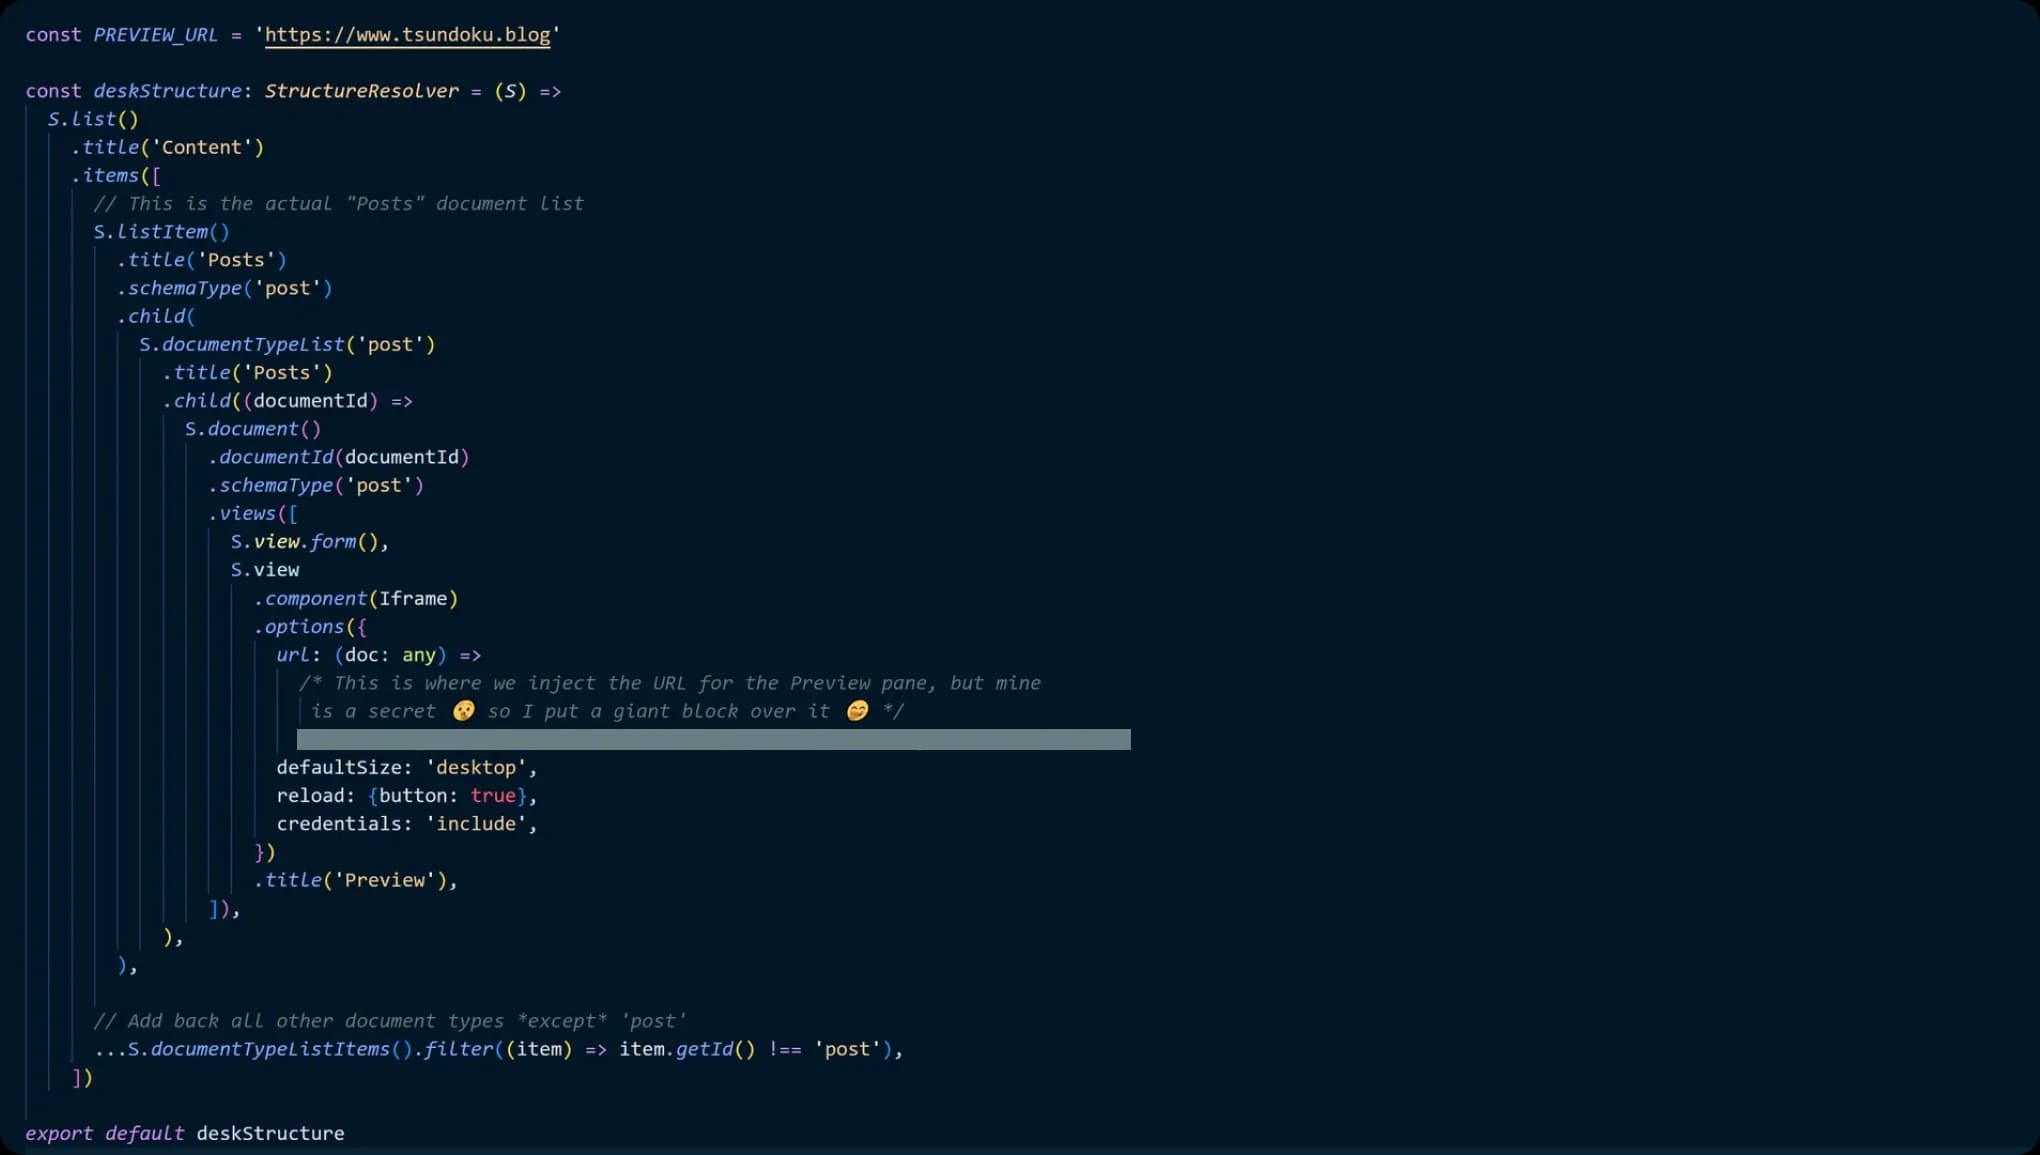
Task: Click the S.document() call
Action: [x=253, y=428]
